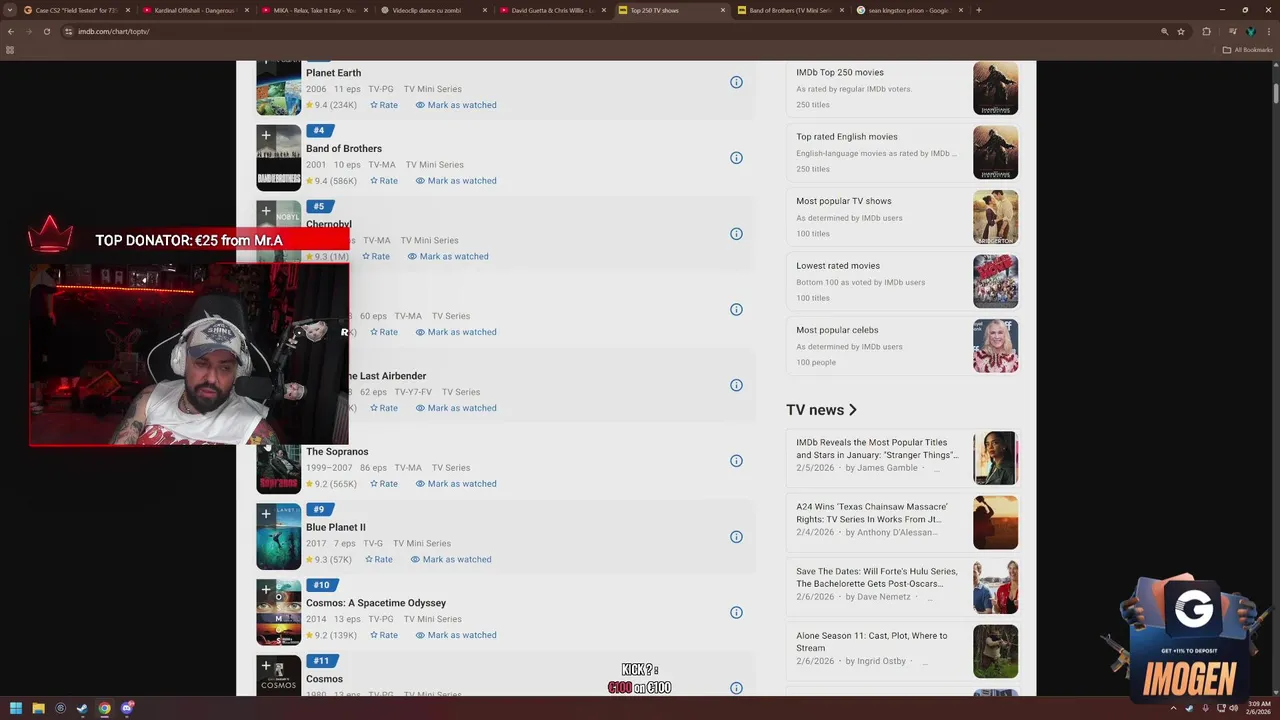
Task: Mark The Sopranos as watched
Action: coord(456,484)
